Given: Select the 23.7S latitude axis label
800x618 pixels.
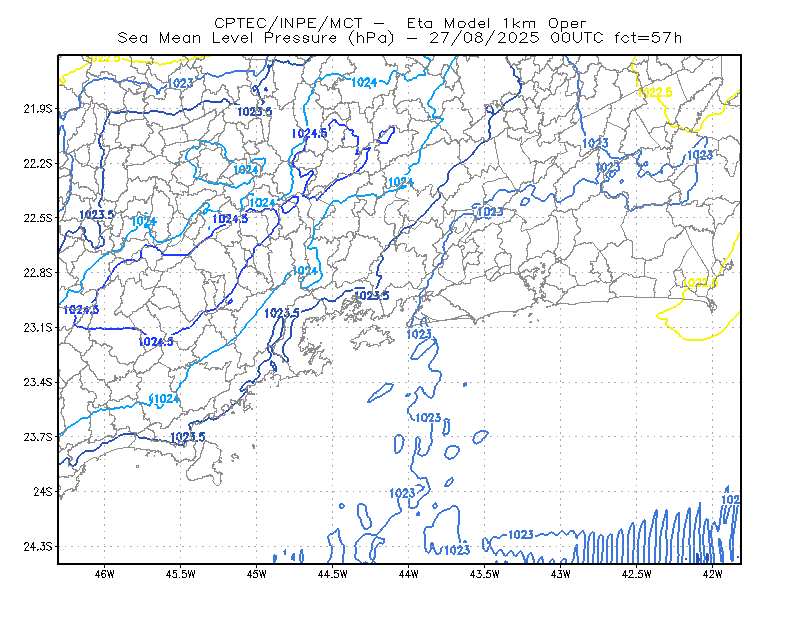Looking at the screenshot, I should coord(38,437).
